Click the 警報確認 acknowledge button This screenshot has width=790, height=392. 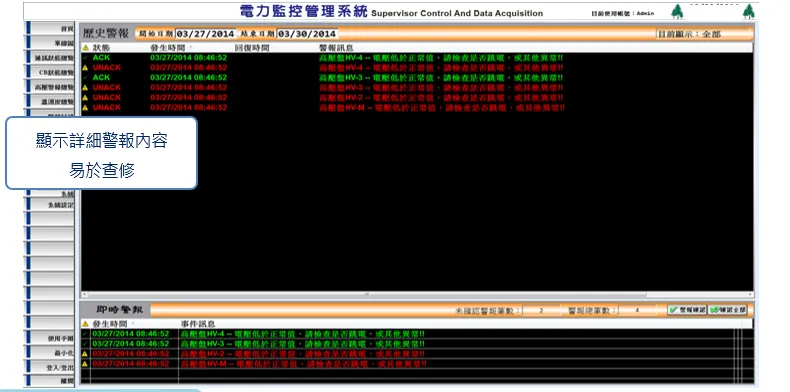(x=687, y=310)
